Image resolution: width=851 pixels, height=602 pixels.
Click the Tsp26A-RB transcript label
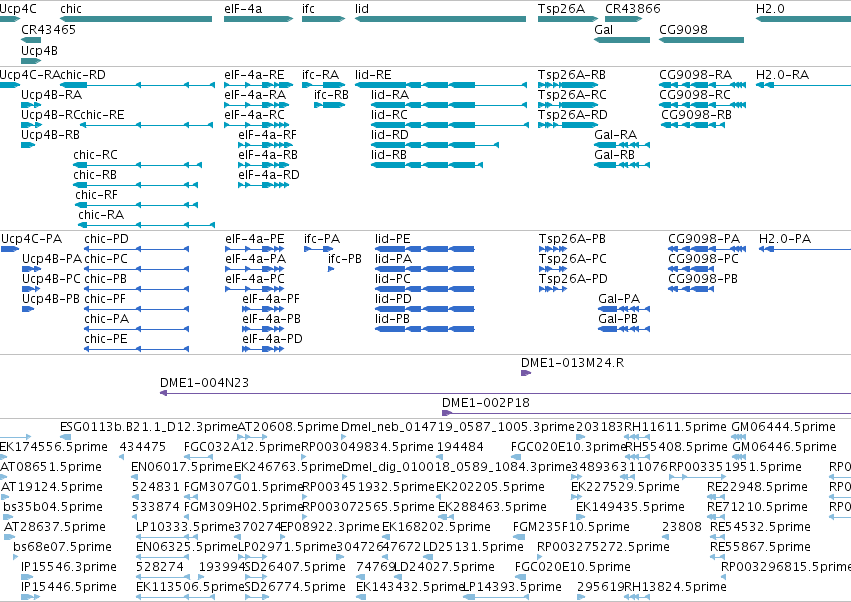pyautogui.click(x=572, y=74)
